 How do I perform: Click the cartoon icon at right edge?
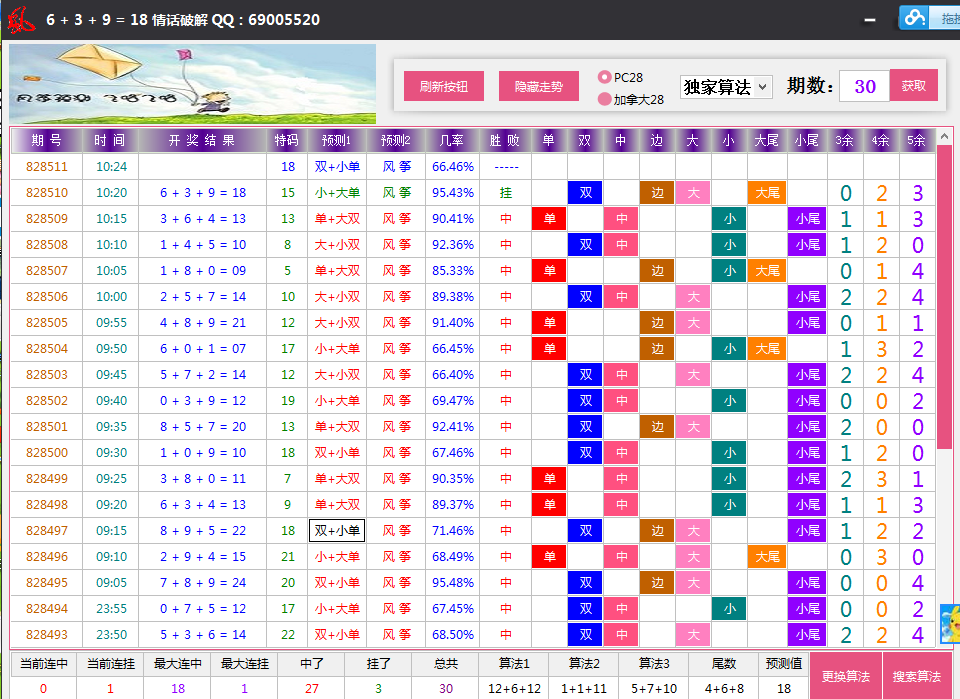coord(949,625)
